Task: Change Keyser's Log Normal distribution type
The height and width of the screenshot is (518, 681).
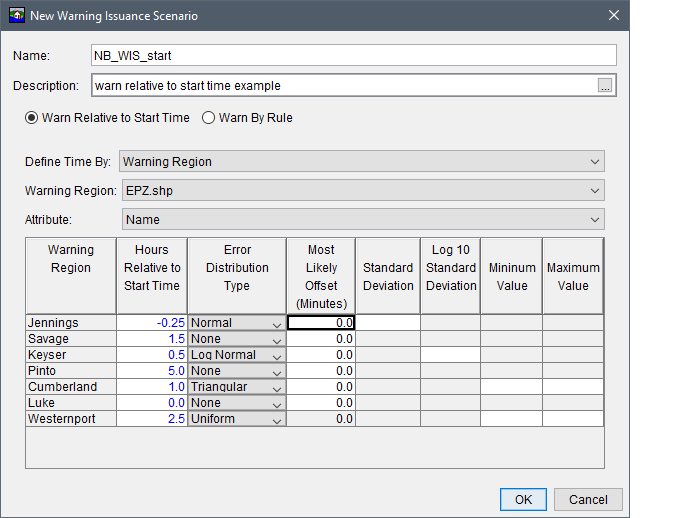Action: click(x=236, y=355)
